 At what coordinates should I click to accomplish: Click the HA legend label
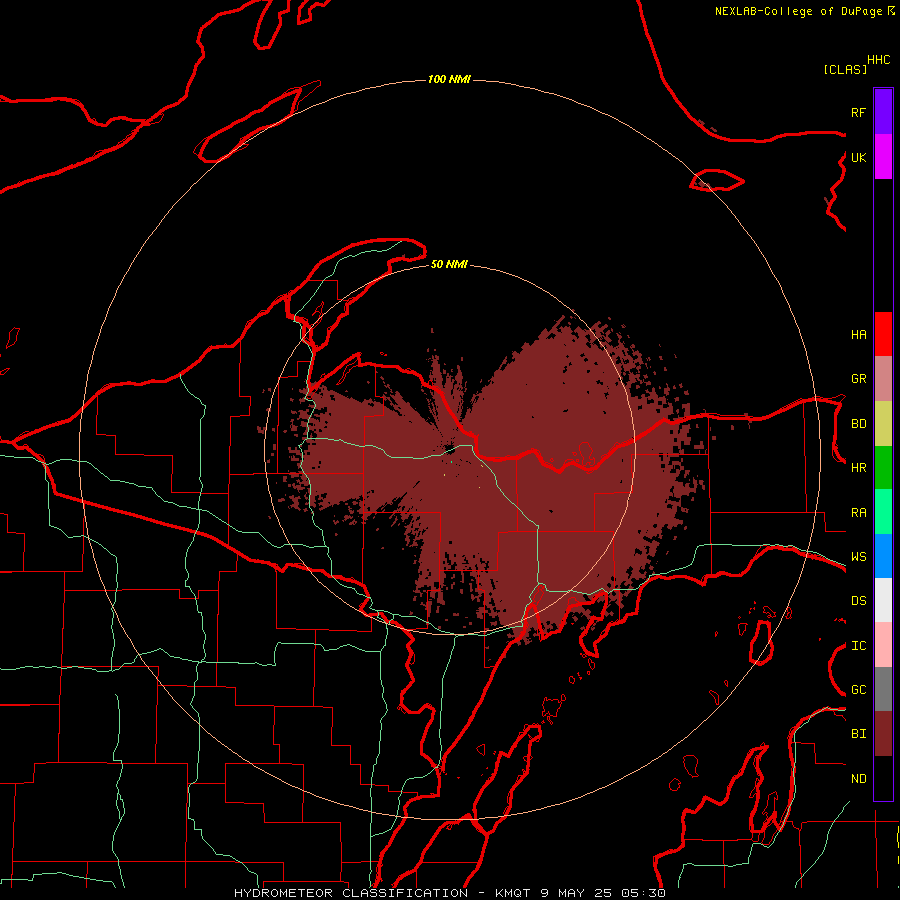pos(858,335)
